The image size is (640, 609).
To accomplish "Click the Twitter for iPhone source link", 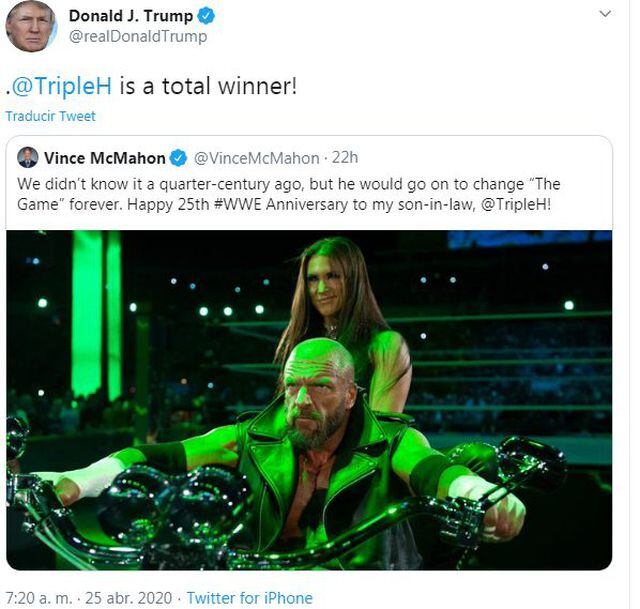I will click(249, 598).
